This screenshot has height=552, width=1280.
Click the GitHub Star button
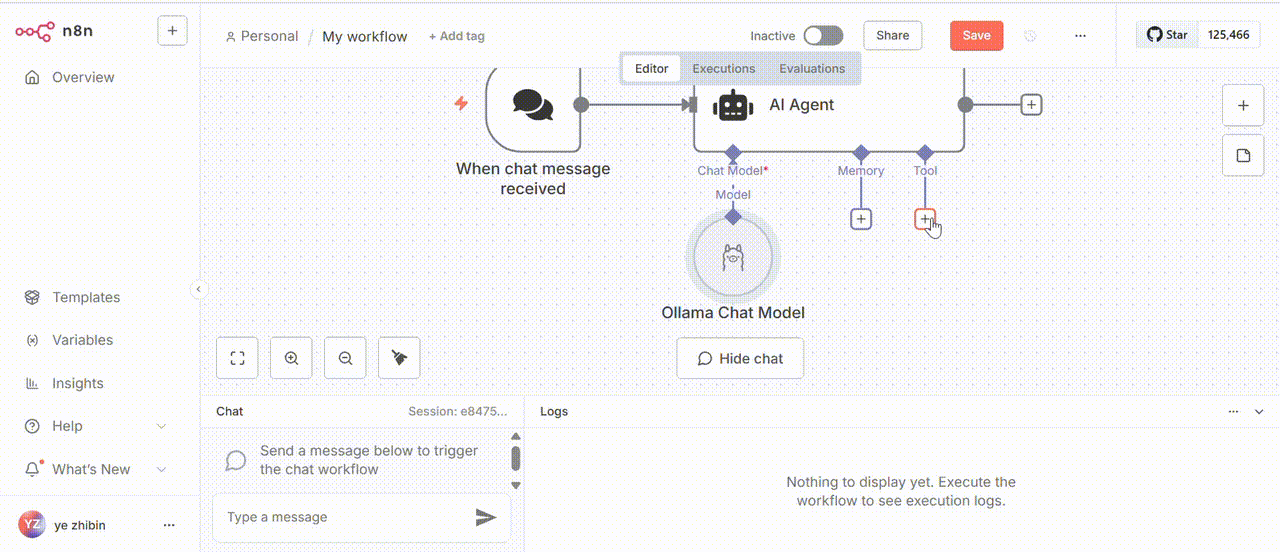[1167, 35]
